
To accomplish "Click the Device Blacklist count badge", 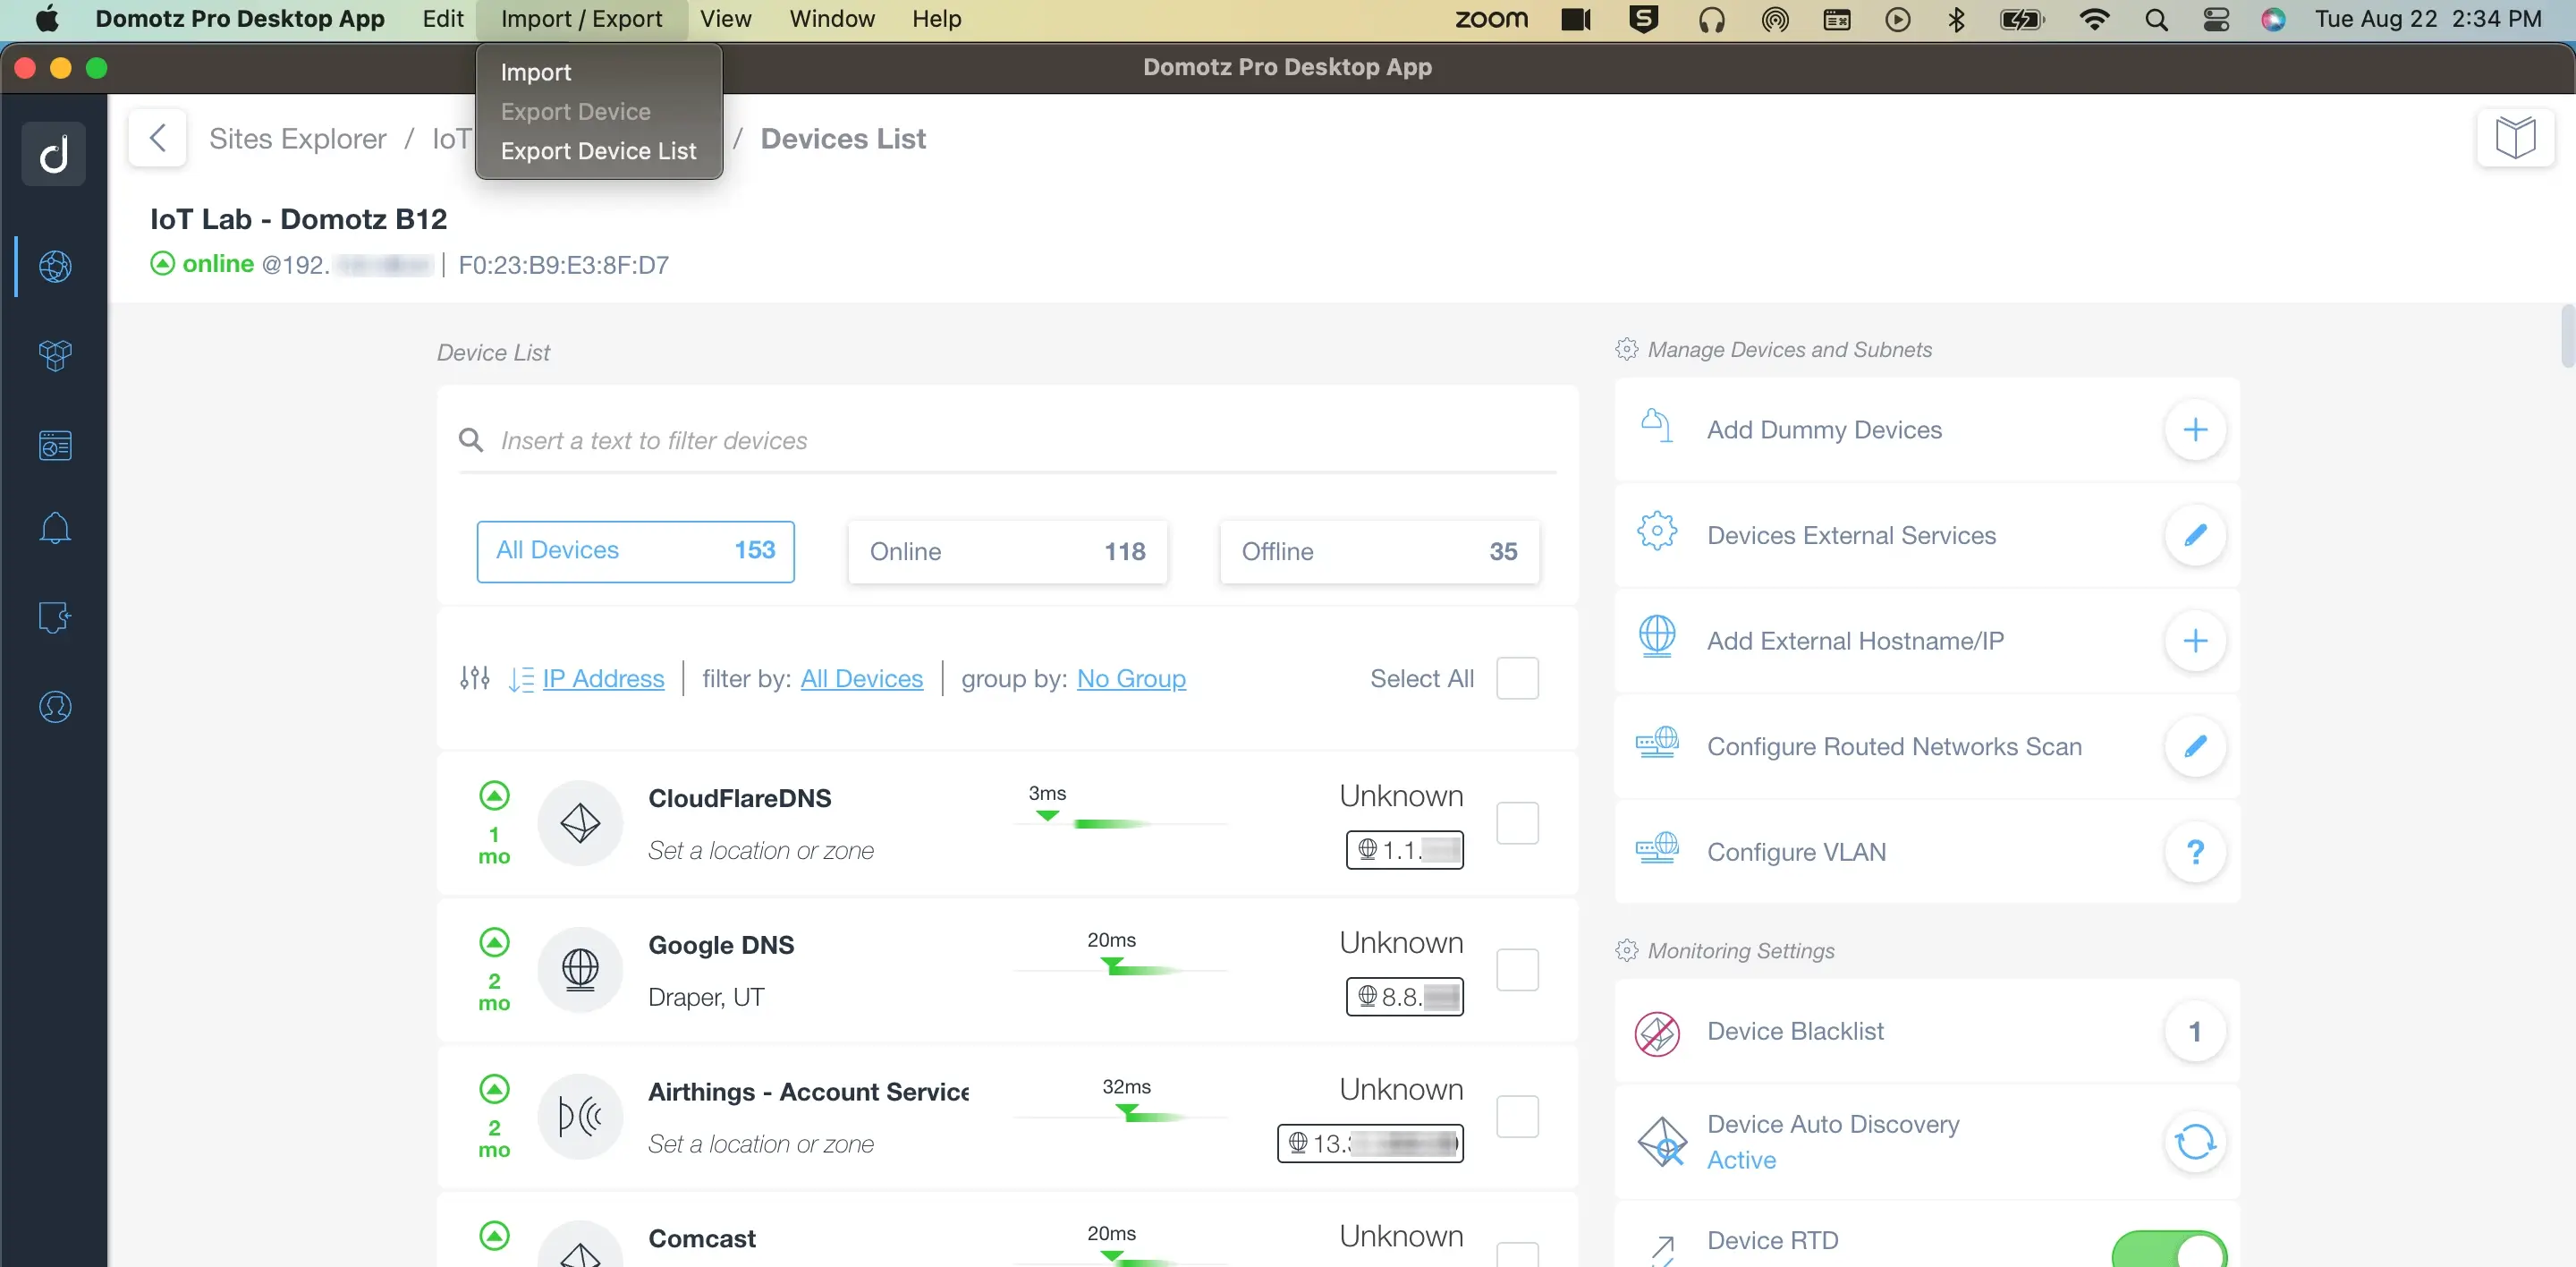I will click(2194, 1031).
